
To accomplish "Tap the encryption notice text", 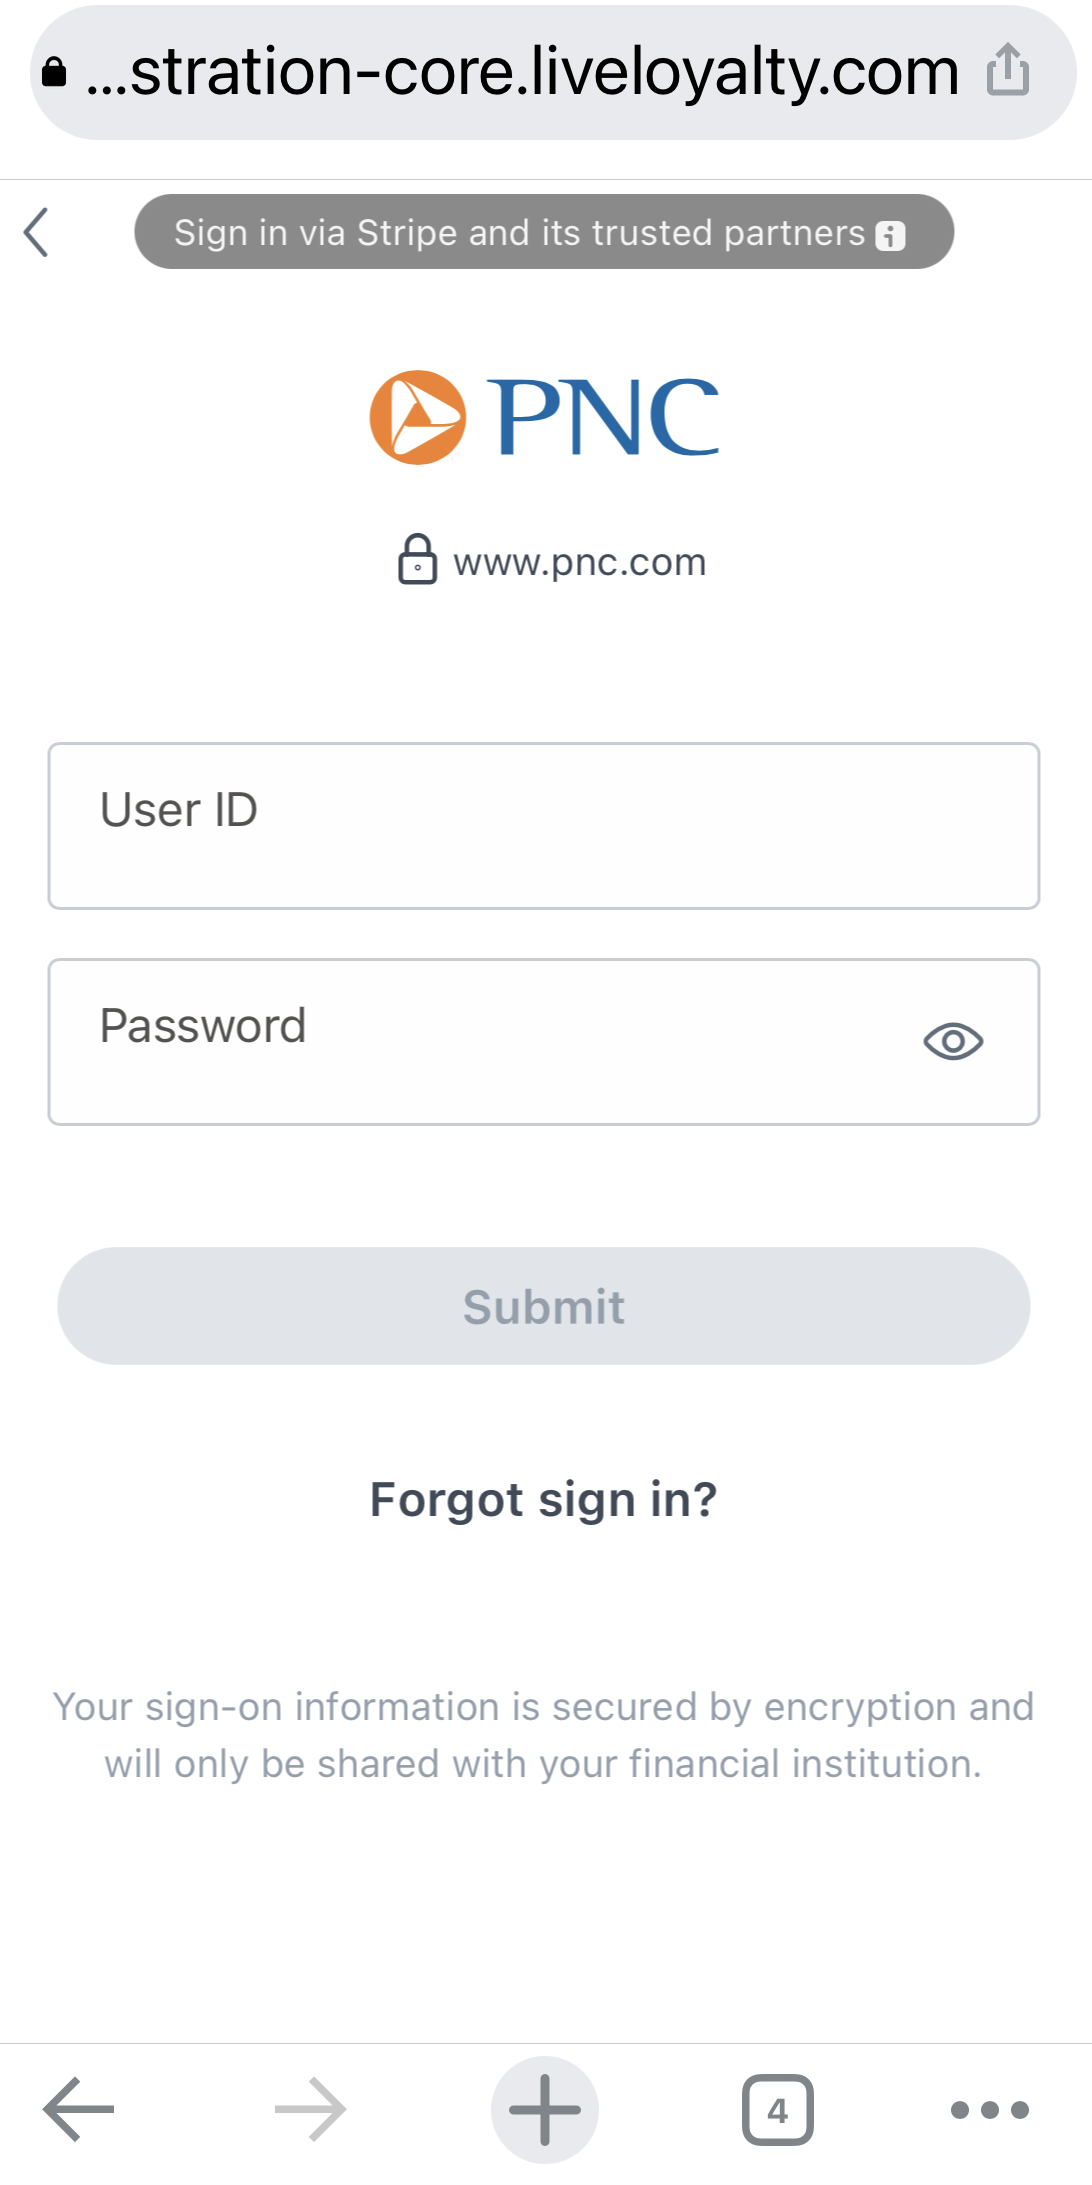I will (544, 1735).
